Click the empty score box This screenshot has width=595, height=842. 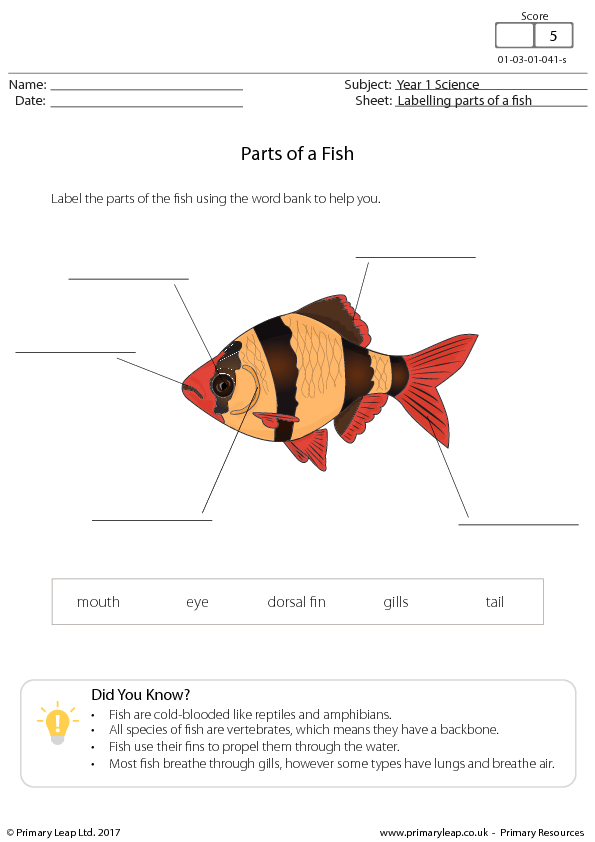514,36
